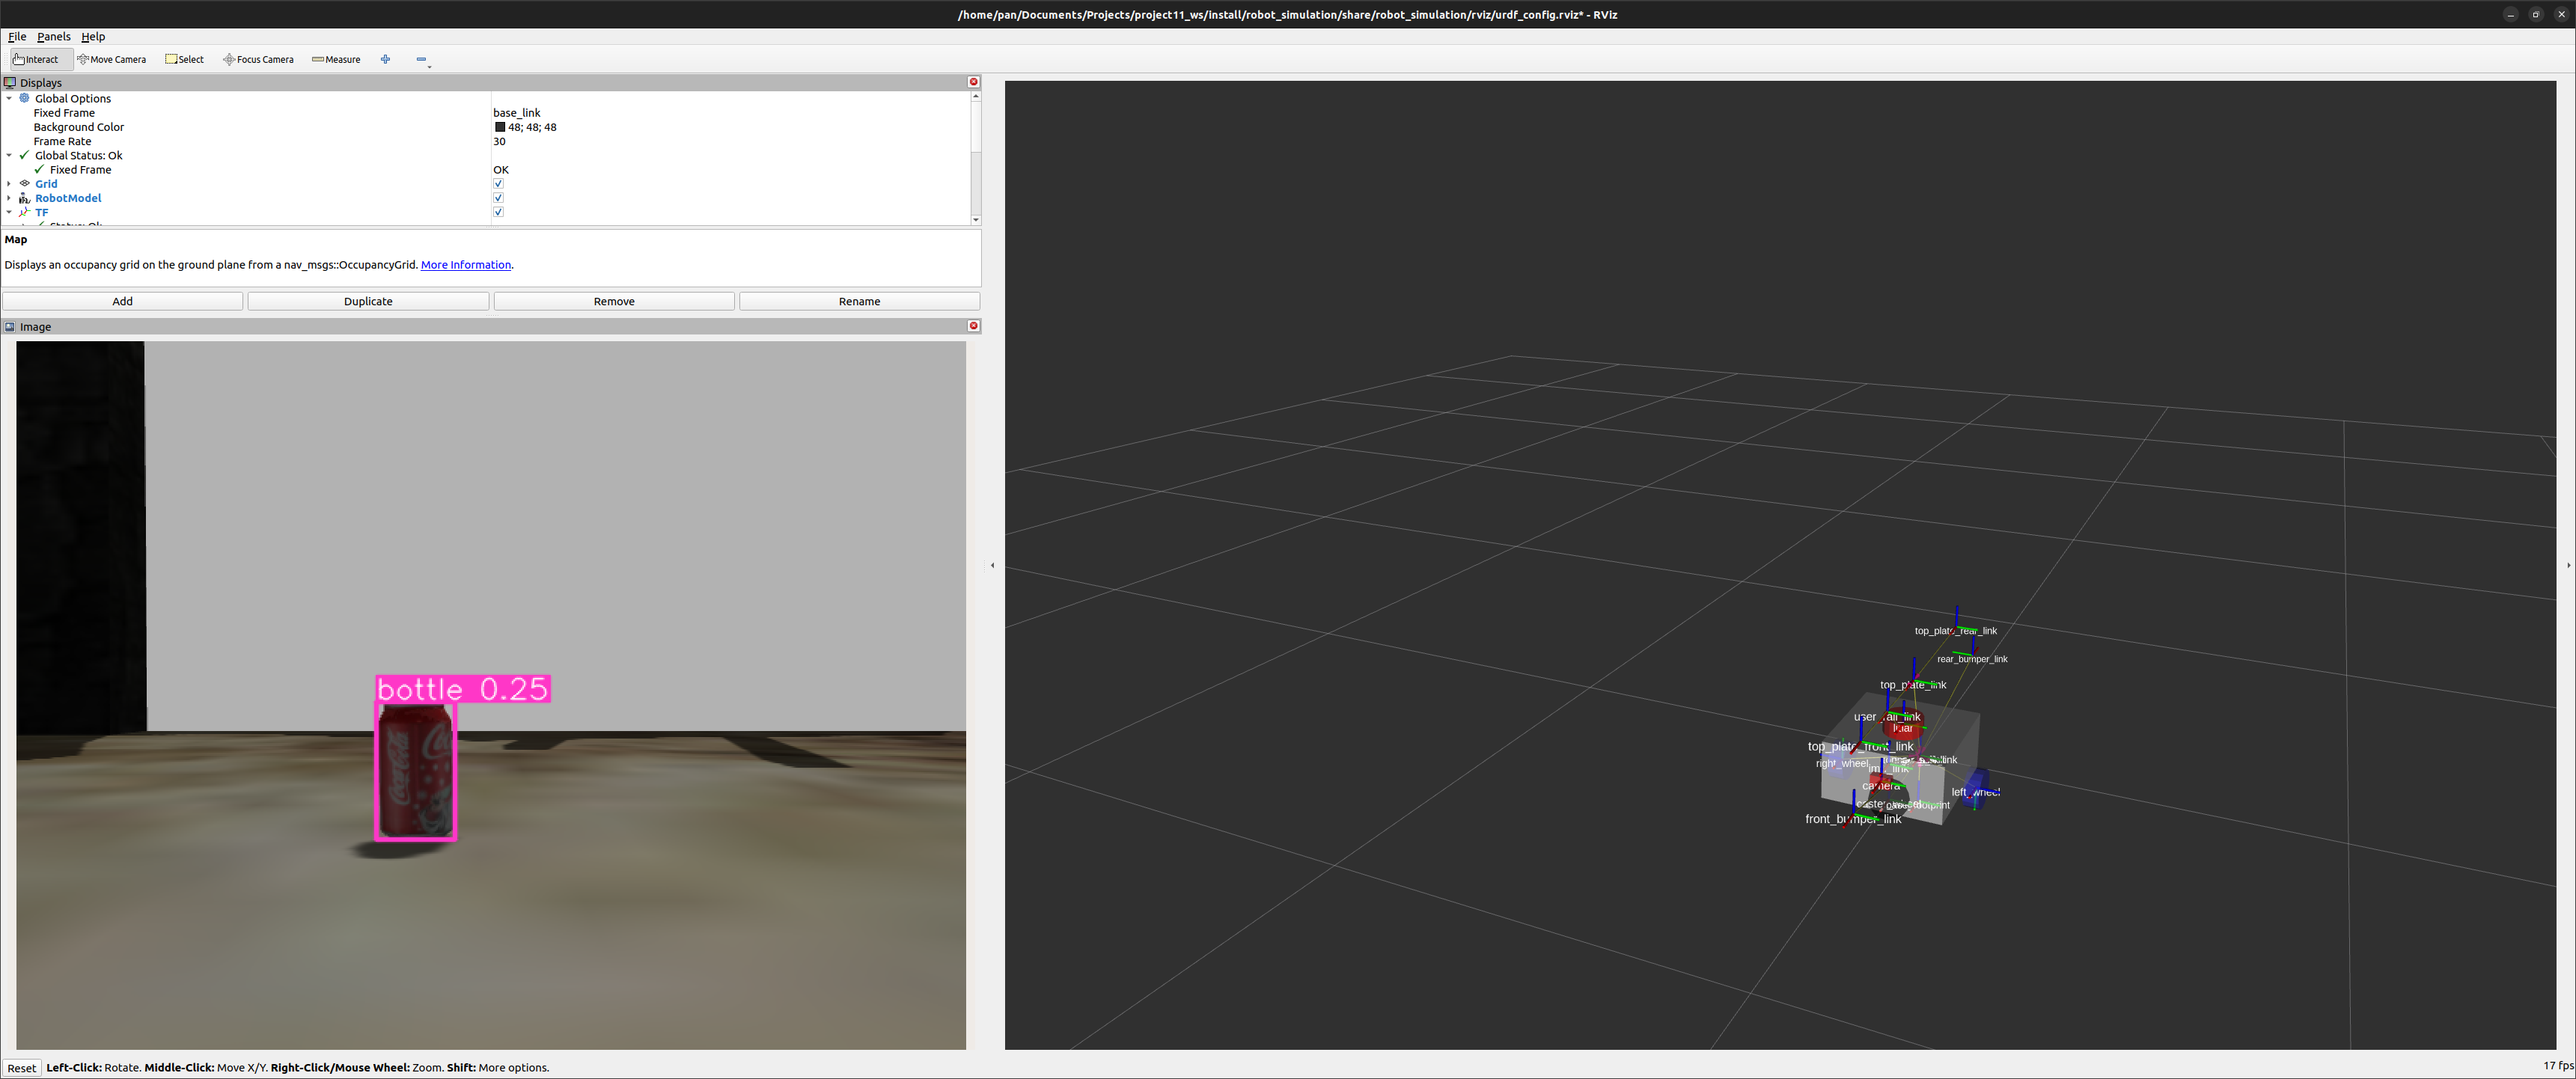Viewport: 2576px width, 1079px height.
Task: Edit the Fixed Frame base_link value
Action: [x=517, y=113]
